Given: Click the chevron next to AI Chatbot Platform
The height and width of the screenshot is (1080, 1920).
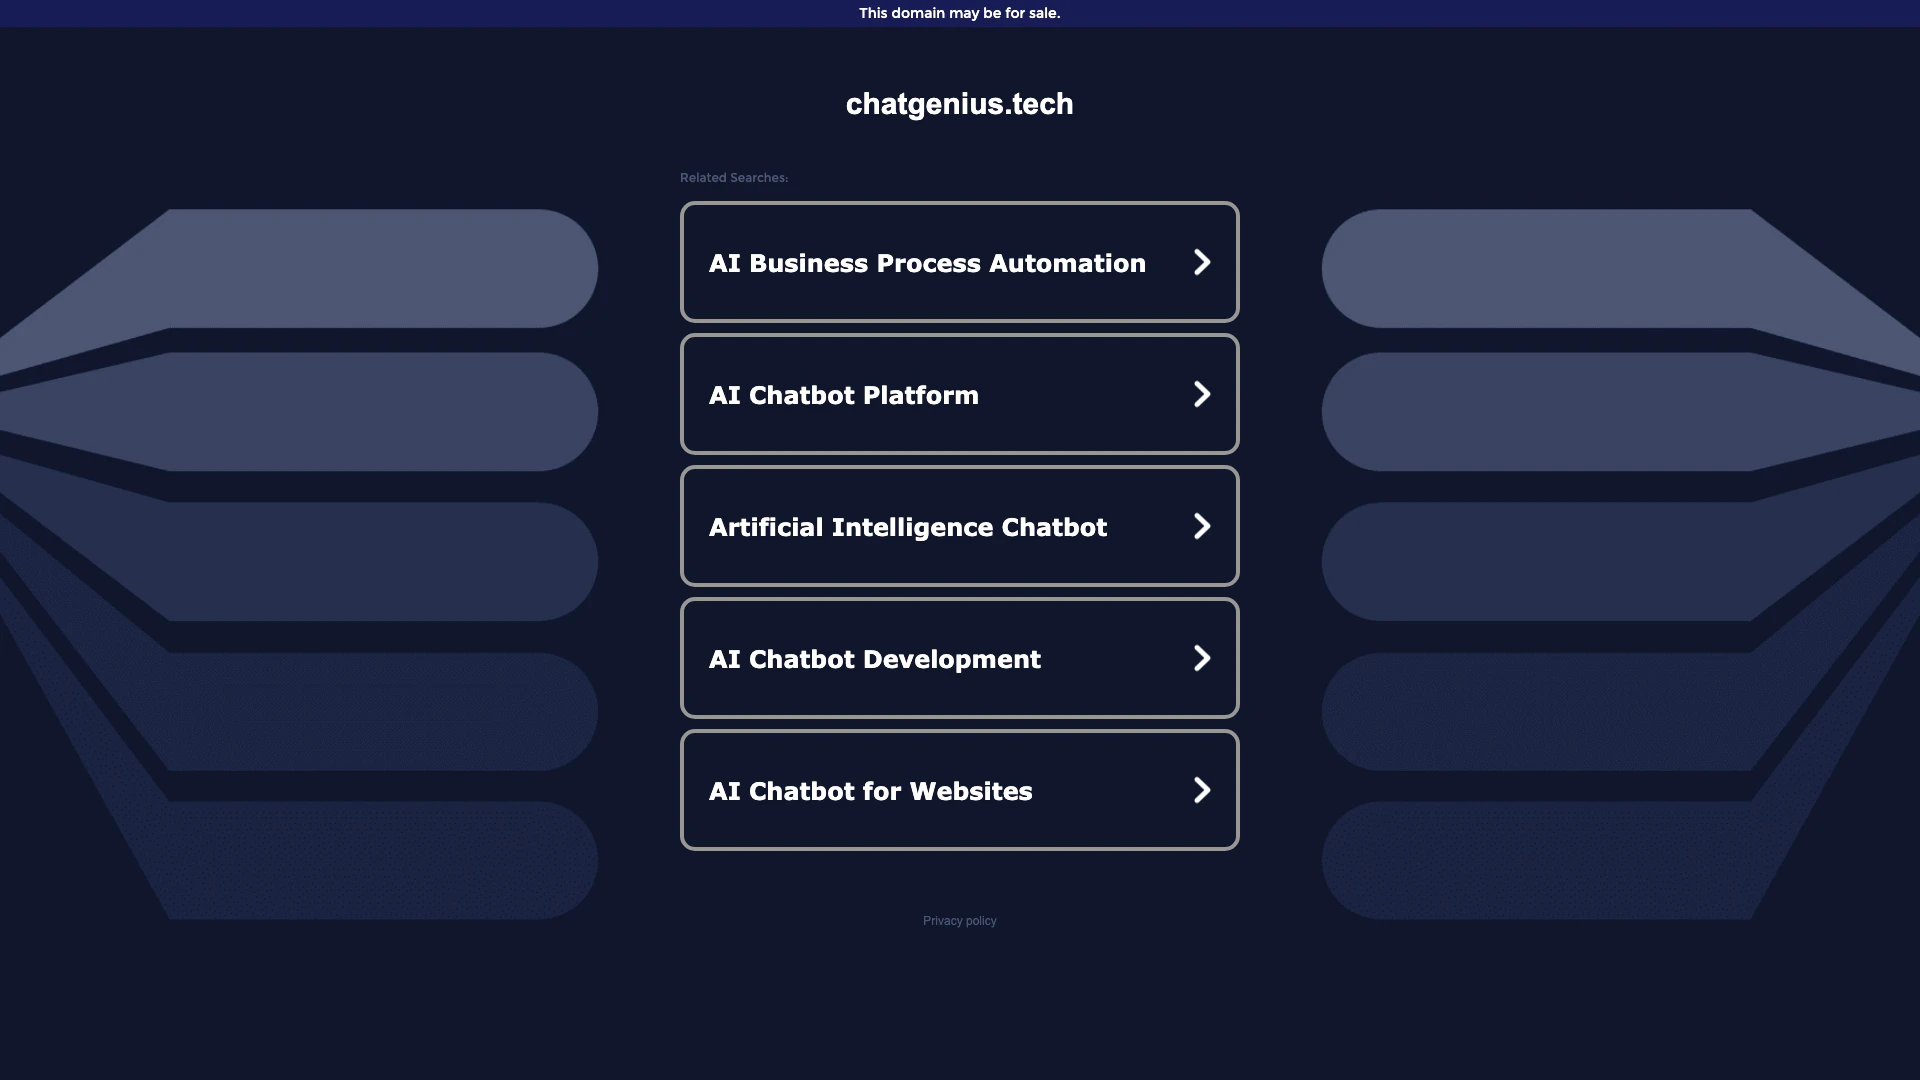Looking at the screenshot, I should click(x=1202, y=395).
